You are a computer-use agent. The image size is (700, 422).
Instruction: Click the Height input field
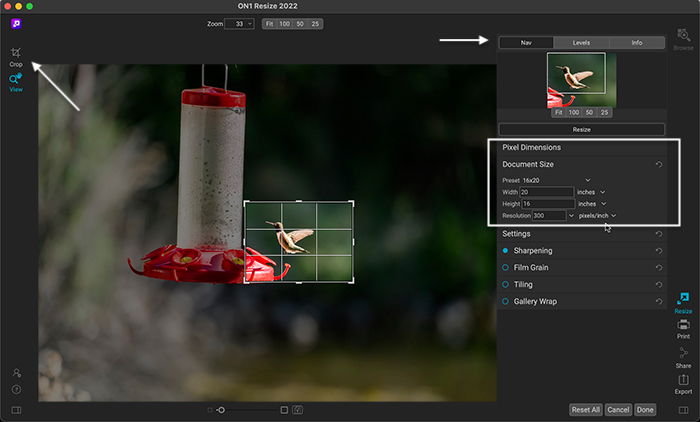point(549,204)
